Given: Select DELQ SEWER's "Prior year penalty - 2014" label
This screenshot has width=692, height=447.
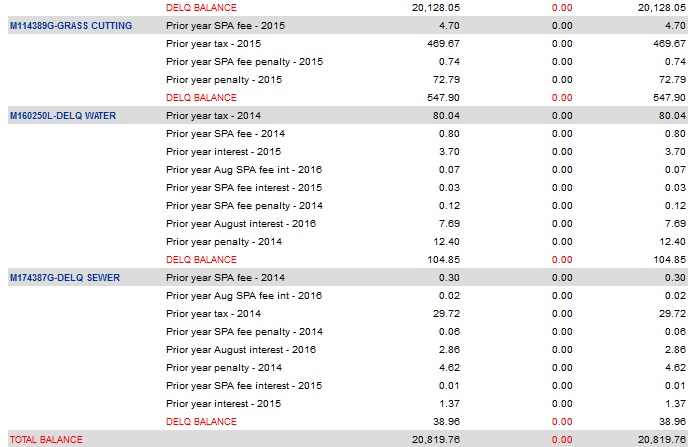Looking at the screenshot, I should [x=224, y=367].
